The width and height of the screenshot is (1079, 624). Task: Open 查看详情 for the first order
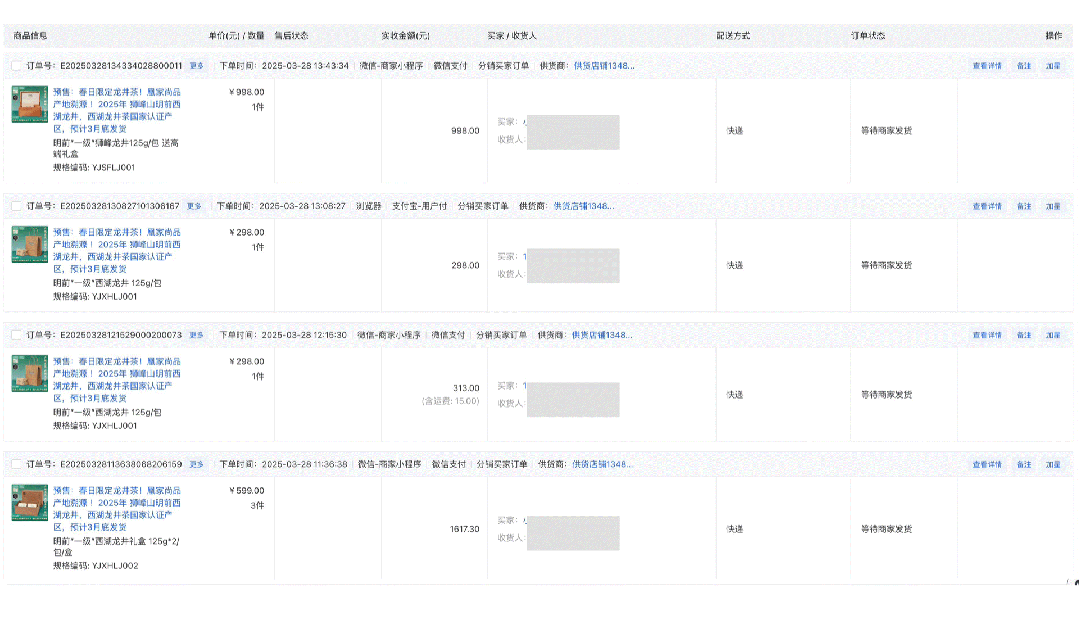(987, 66)
